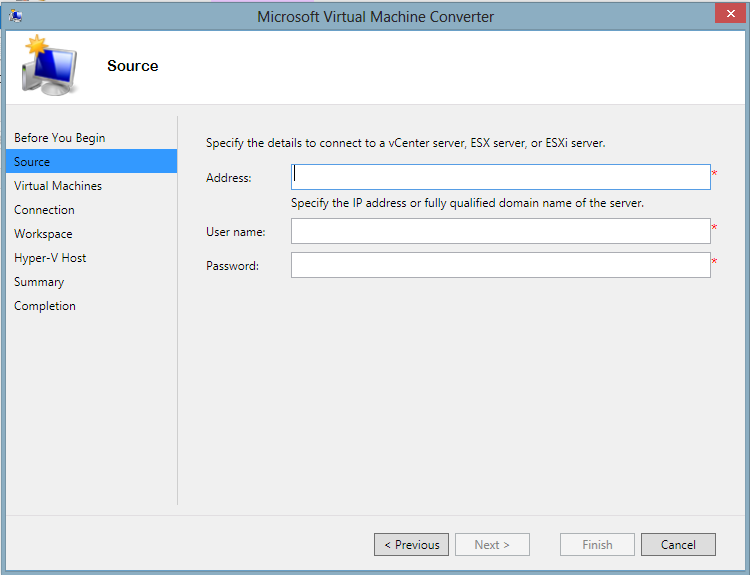Cancel the conversion wizard
Screen dimensions: 750x575
(x=678, y=545)
